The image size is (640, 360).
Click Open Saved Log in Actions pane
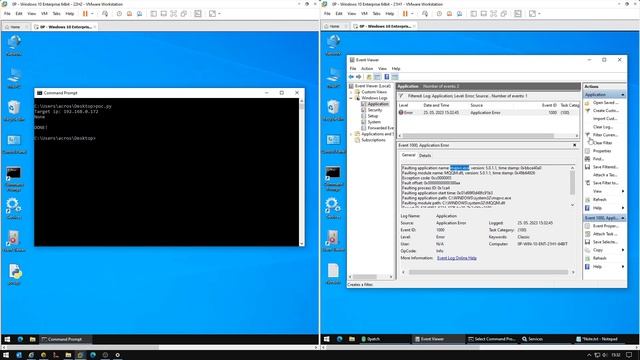click(x=605, y=103)
